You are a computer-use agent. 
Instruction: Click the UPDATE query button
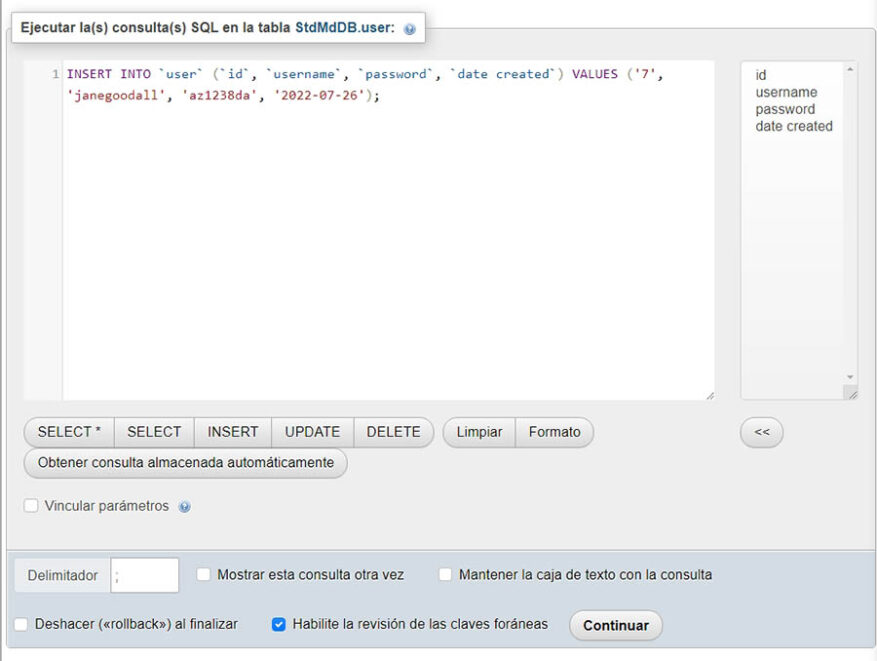(311, 432)
